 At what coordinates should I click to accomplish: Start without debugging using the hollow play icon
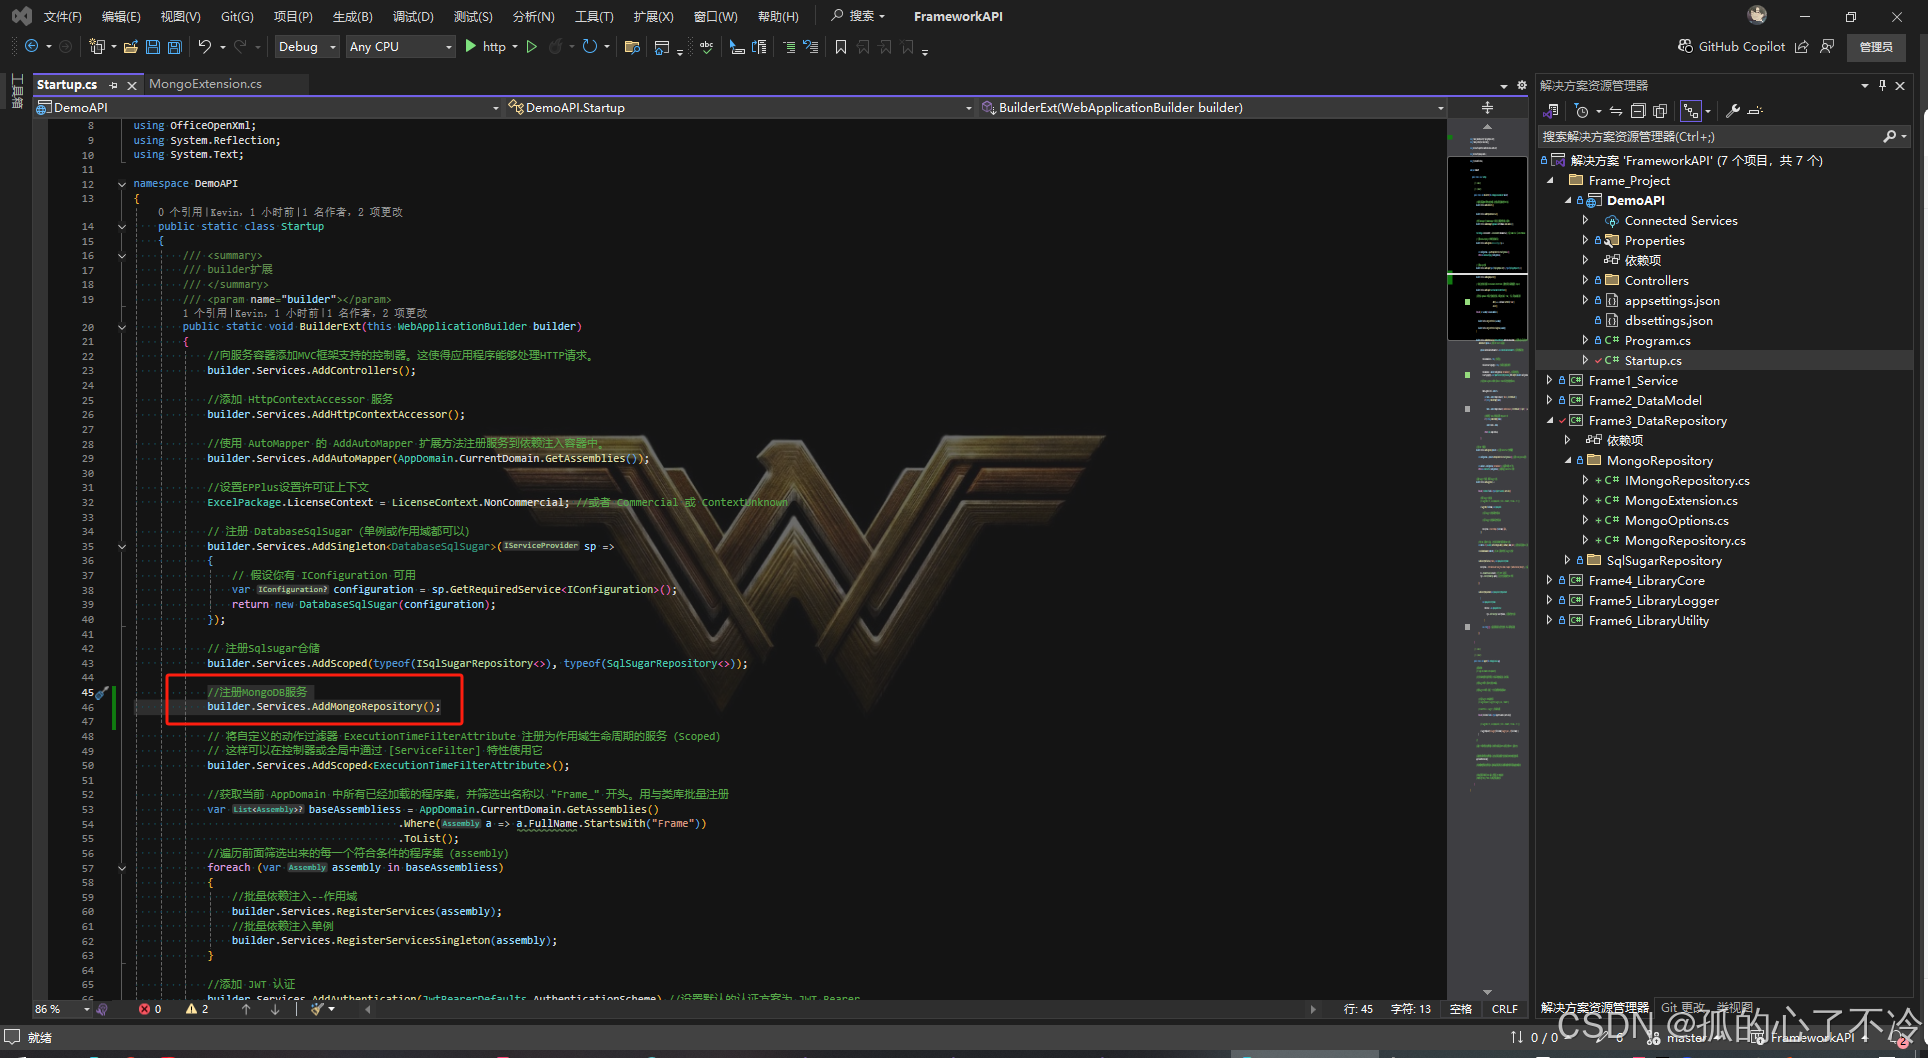tap(532, 46)
